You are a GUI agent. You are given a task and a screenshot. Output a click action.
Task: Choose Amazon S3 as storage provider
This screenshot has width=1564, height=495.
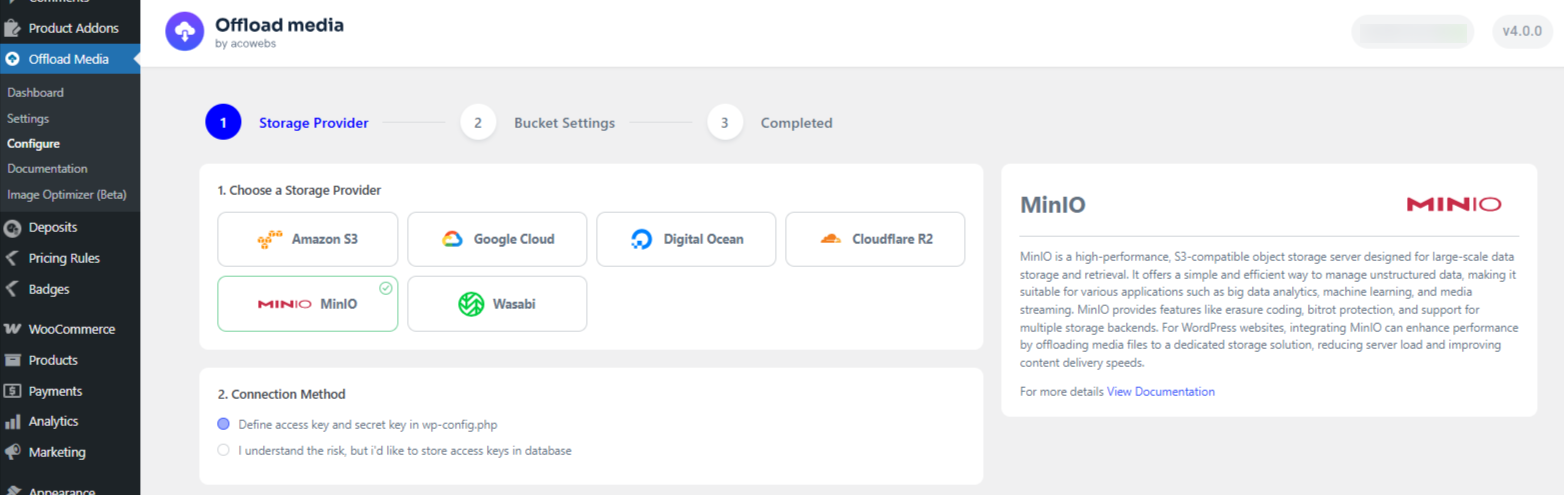coord(308,239)
